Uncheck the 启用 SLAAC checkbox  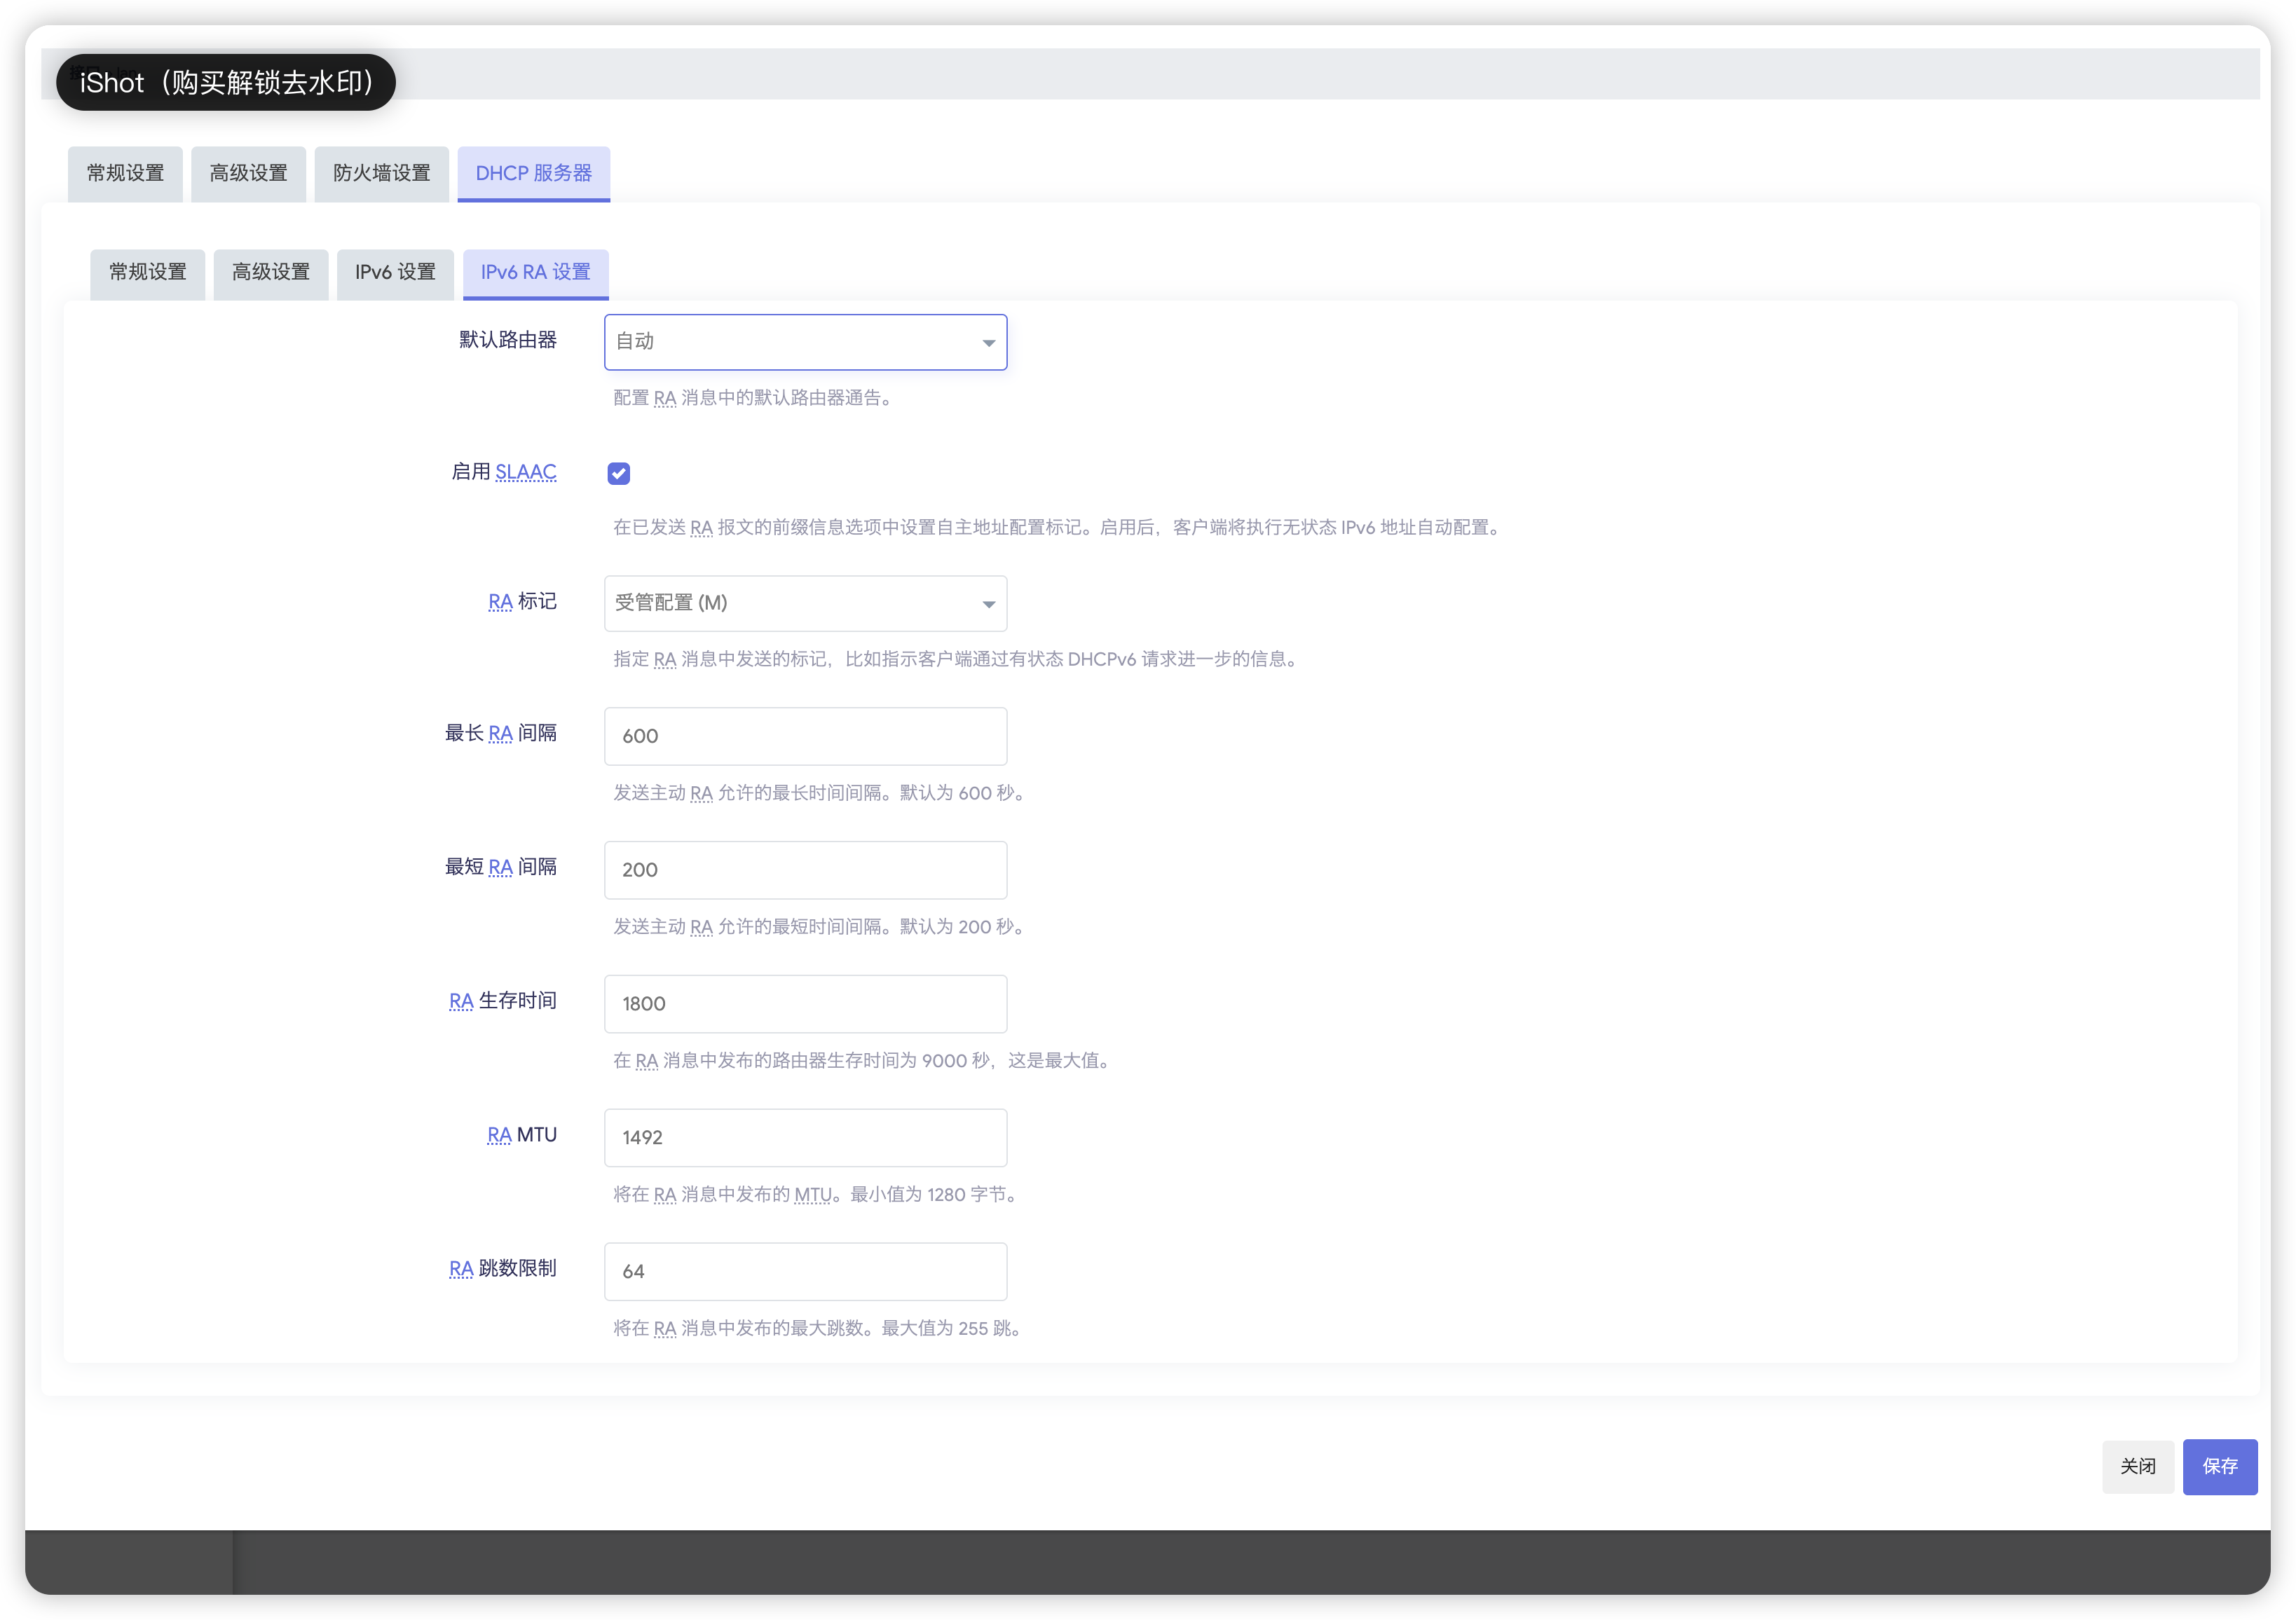(619, 474)
